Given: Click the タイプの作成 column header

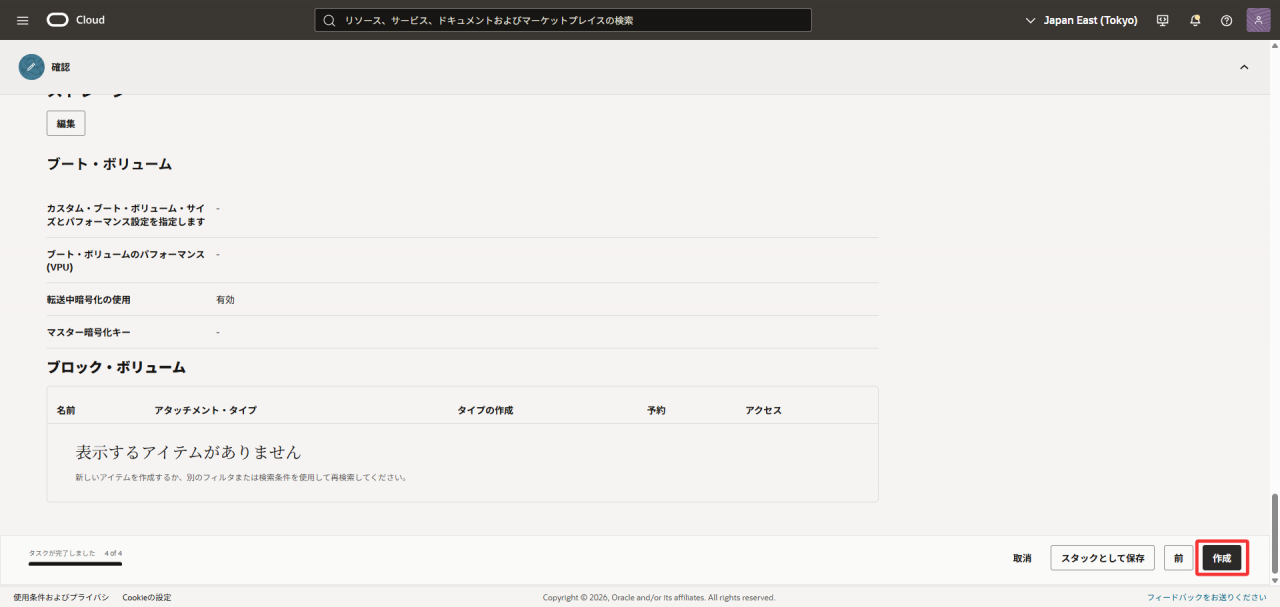Looking at the screenshot, I should tap(485, 410).
